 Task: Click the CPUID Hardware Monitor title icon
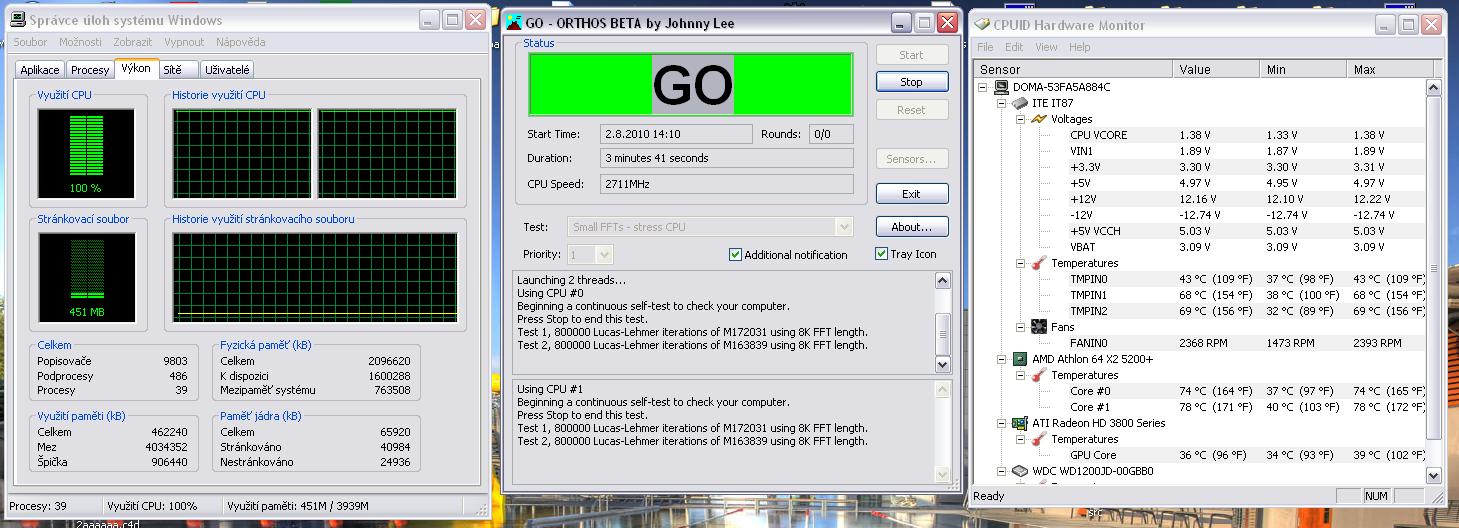coord(983,25)
